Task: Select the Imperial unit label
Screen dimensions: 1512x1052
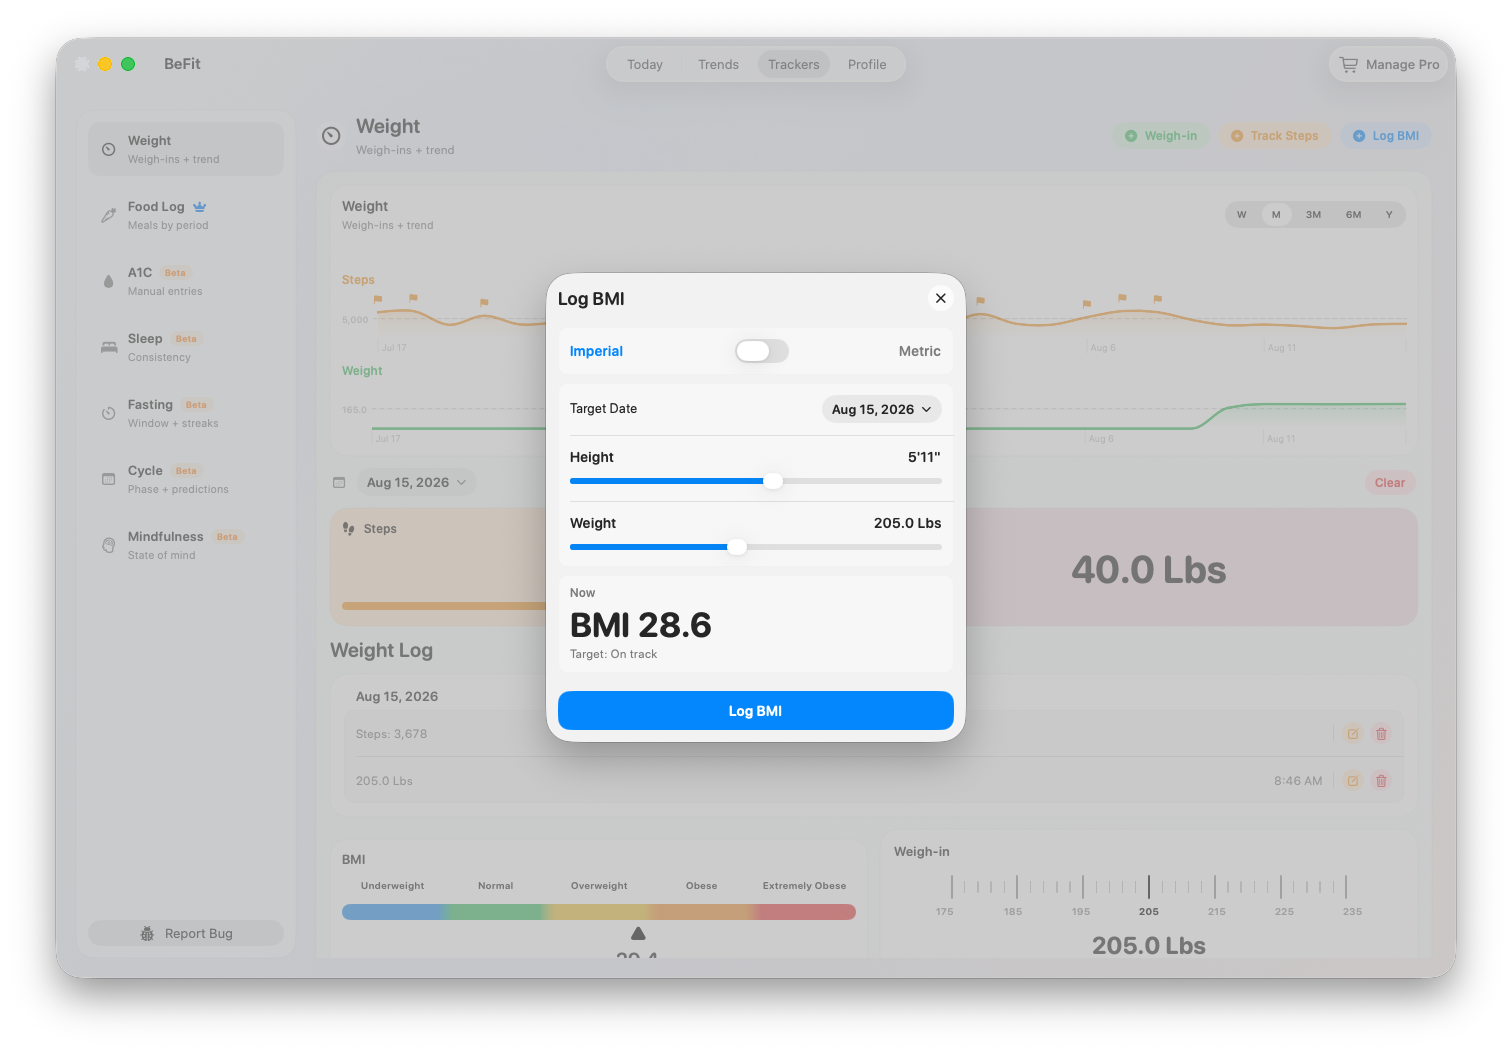Action: tap(596, 351)
